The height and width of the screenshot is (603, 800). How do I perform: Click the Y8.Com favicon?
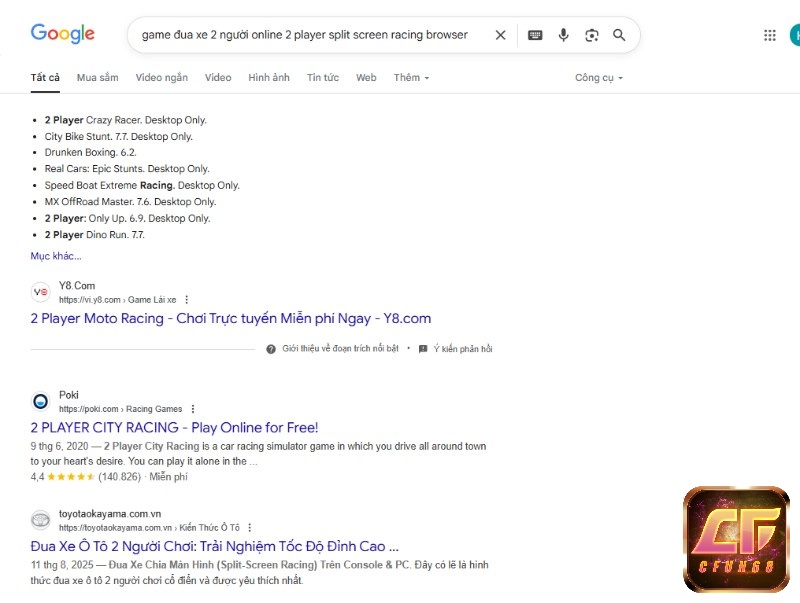pos(40,292)
